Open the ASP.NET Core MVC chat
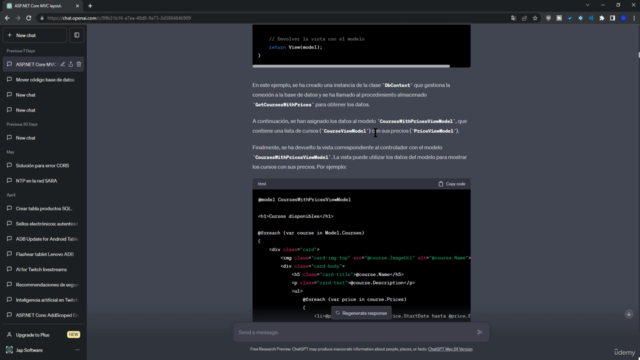Viewport: 640px width, 360px height. pyautogui.click(x=43, y=64)
